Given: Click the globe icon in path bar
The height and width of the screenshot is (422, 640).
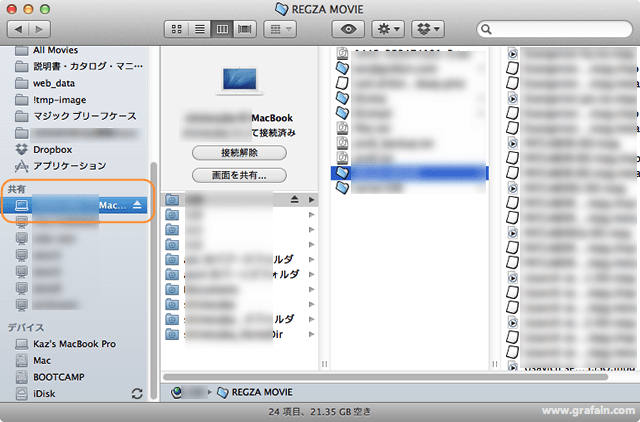Looking at the screenshot, I should [x=176, y=392].
